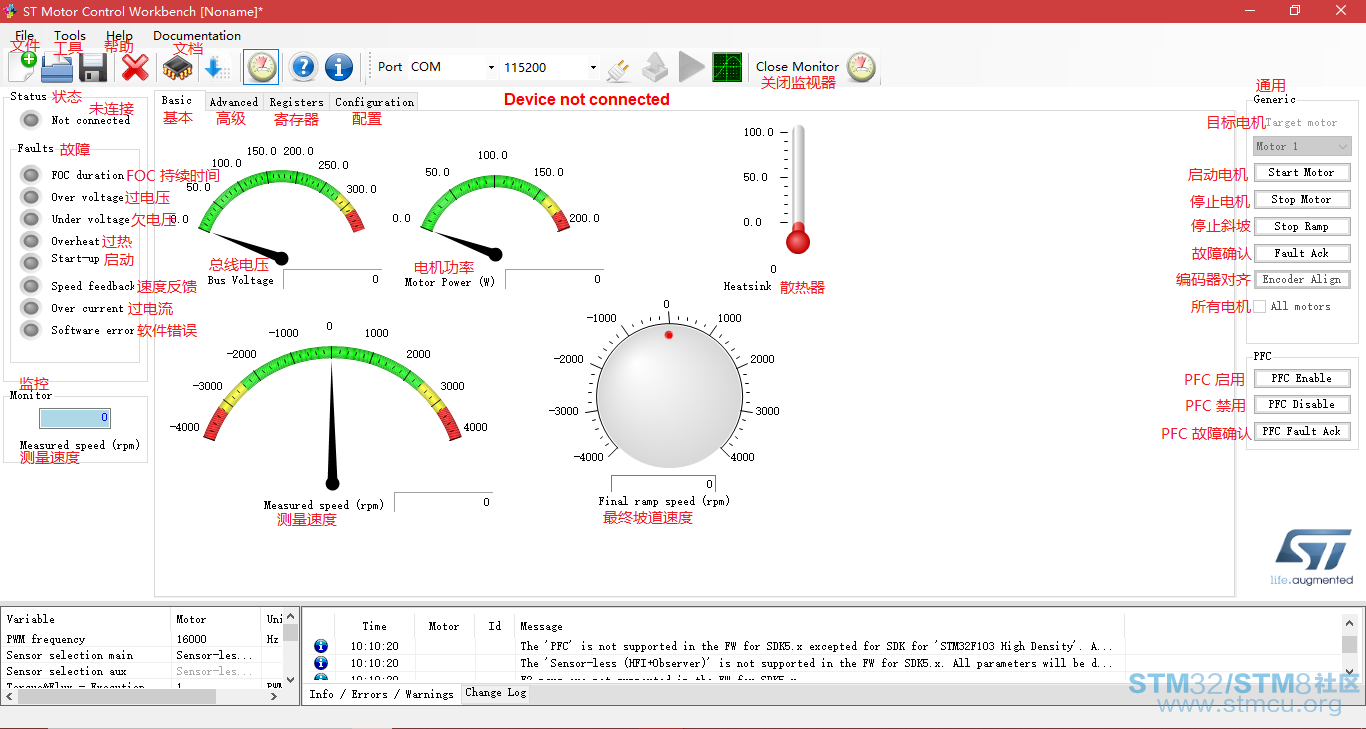Click the value field beside the large speed gauge

(x=443, y=502)
